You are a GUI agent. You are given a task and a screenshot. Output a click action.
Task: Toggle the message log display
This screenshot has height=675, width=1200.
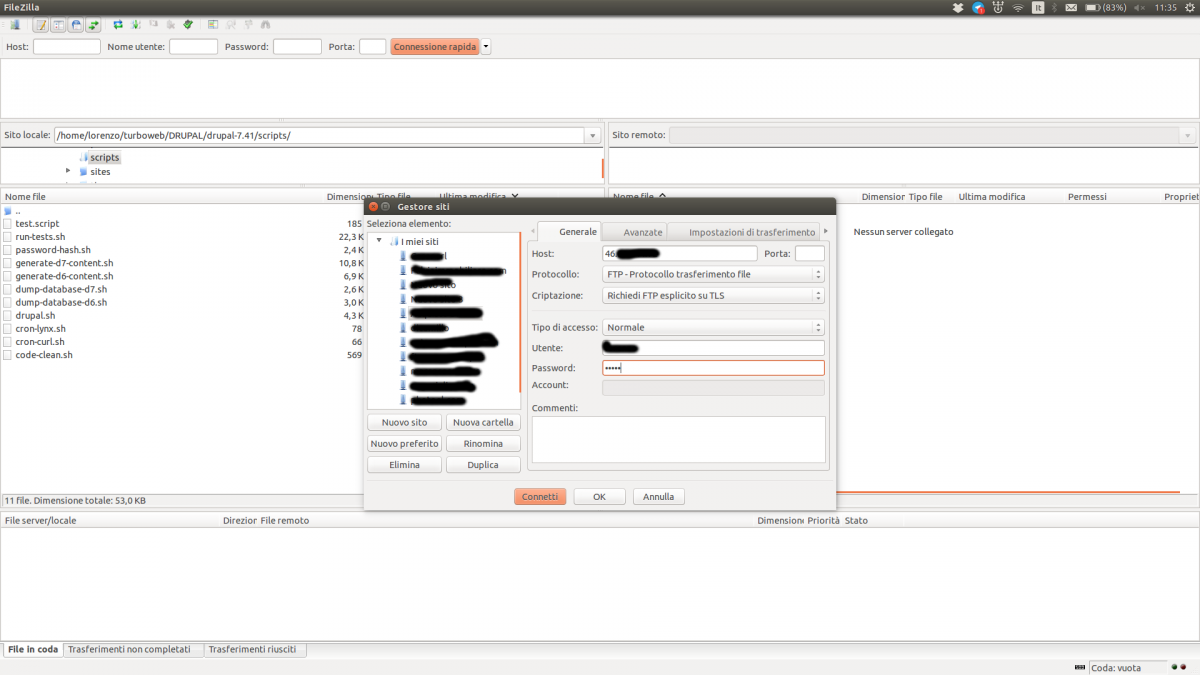41,24
